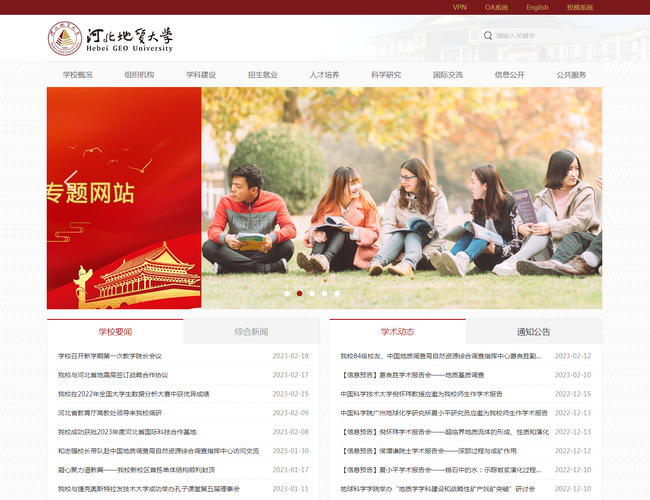Switch to the 综合新闻 tab

[251, 331]
